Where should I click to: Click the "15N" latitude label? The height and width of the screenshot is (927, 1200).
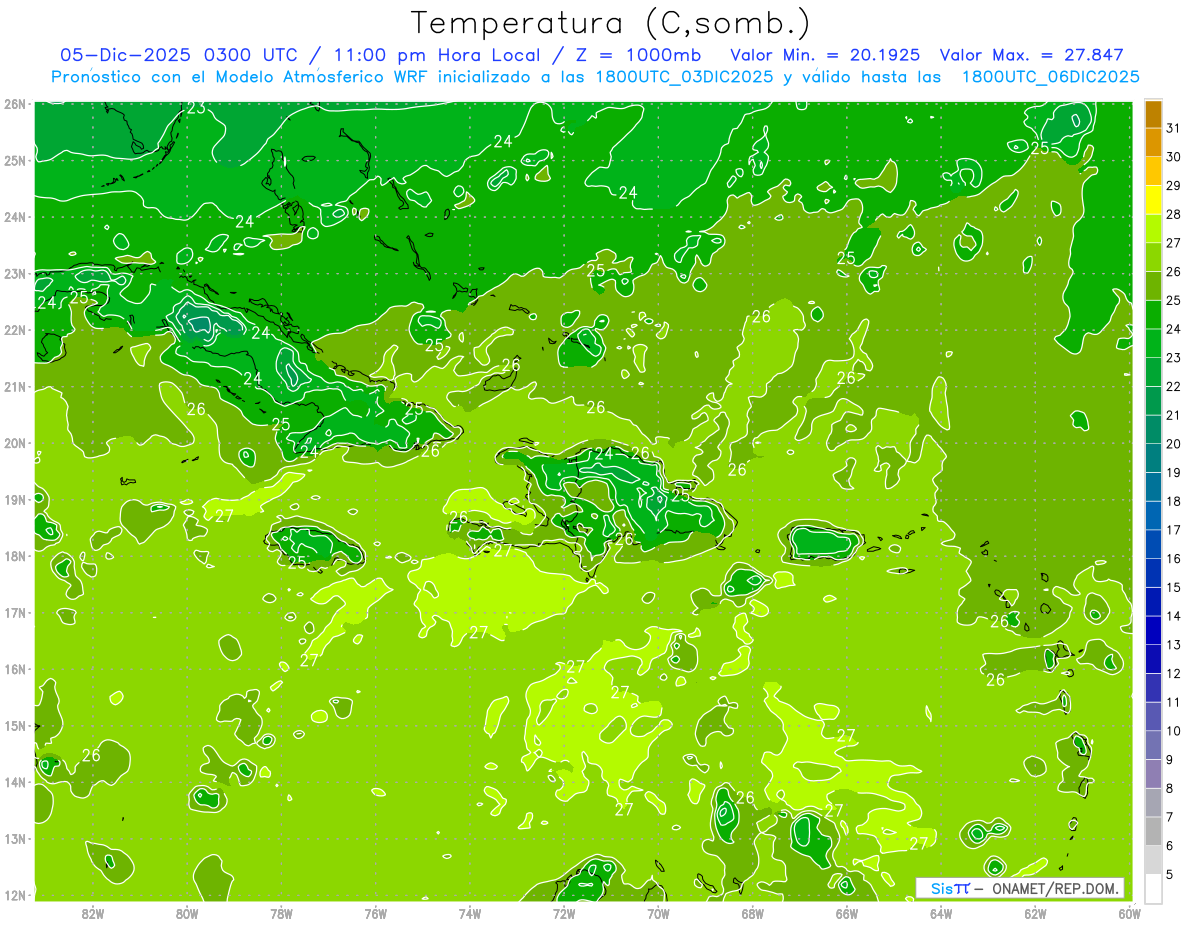coord(14,725)
